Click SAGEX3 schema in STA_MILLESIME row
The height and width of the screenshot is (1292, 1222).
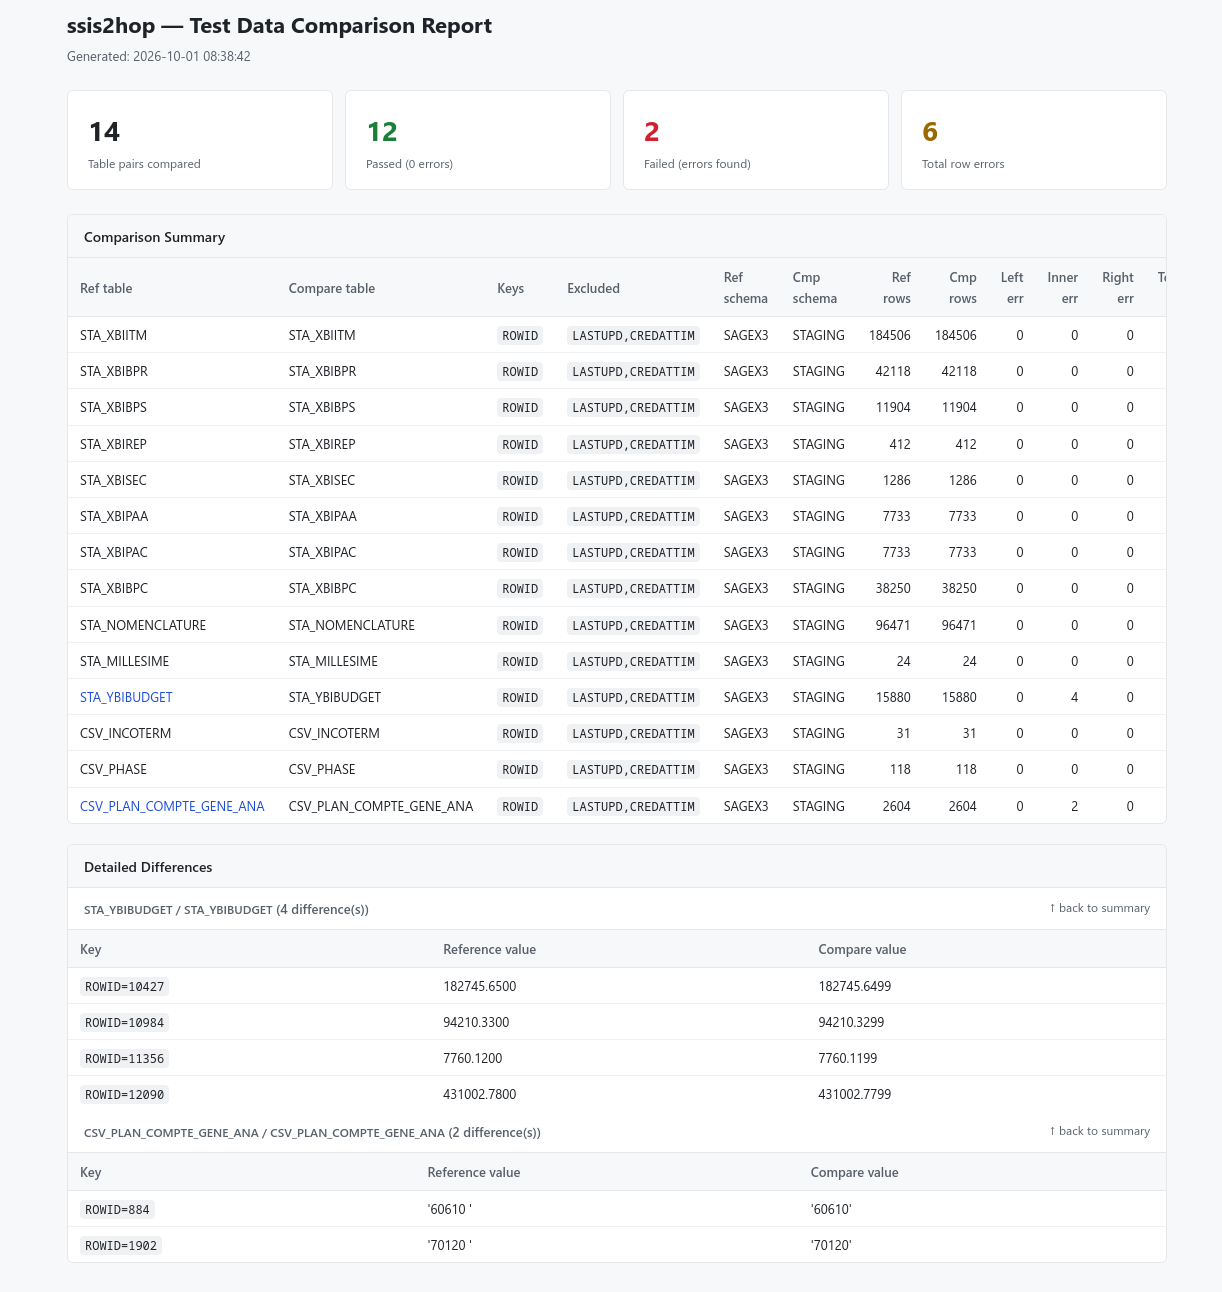coord(746,661)
